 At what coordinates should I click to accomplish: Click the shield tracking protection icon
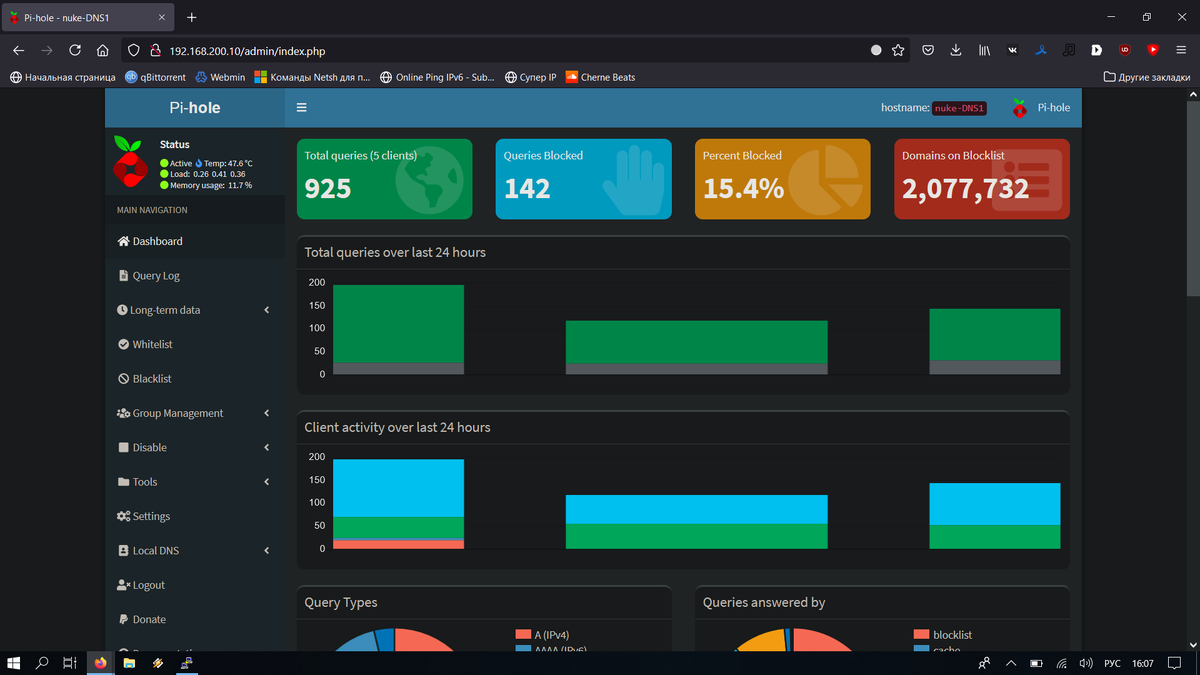134,50
